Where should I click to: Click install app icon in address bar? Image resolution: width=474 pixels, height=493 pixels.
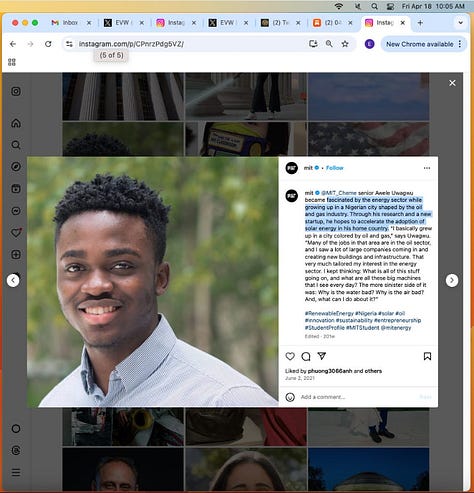pos(313,44)
